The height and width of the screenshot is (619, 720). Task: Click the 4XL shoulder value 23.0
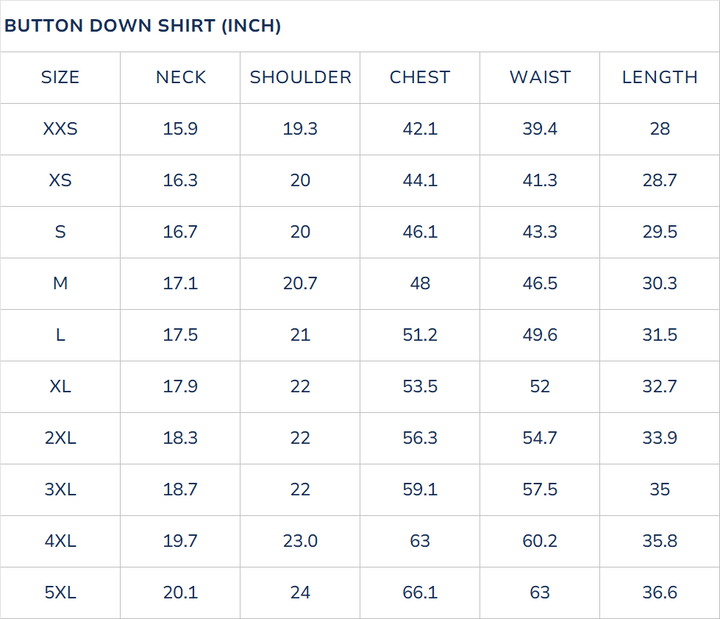(x=300, y=541)
